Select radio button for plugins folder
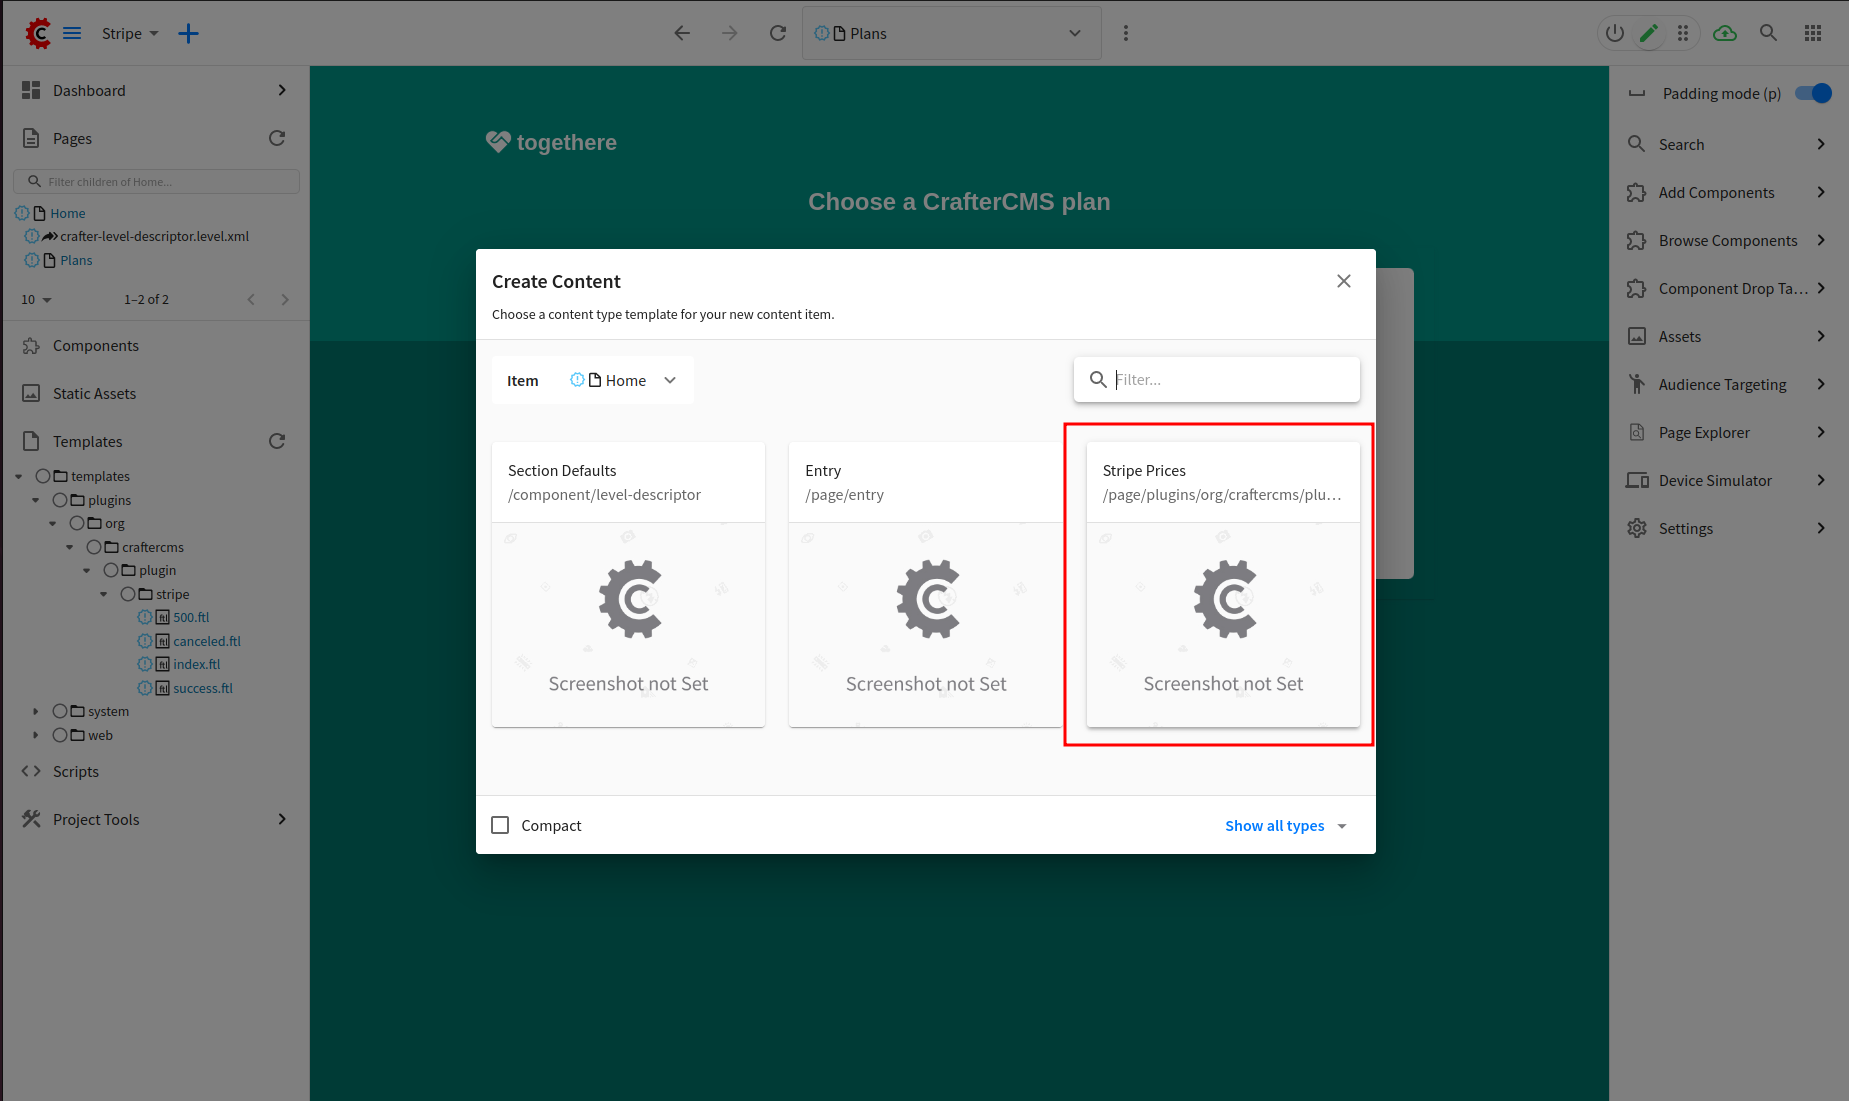Screen dimensions: 1849x1101 [60, 500]
